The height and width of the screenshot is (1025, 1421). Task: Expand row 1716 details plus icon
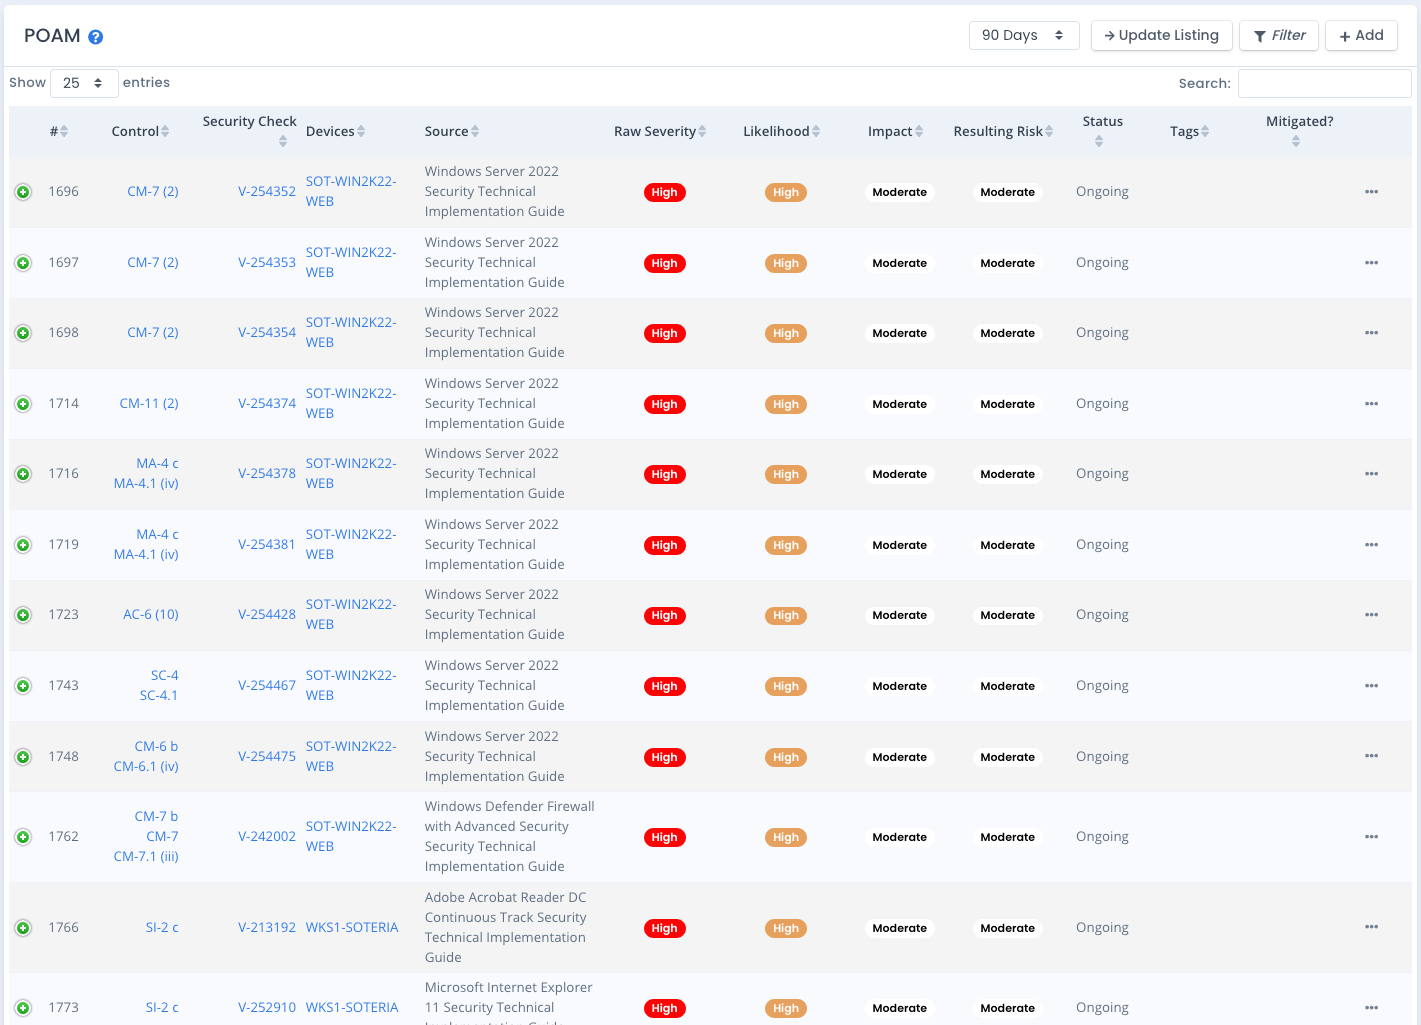pos(23,474)
